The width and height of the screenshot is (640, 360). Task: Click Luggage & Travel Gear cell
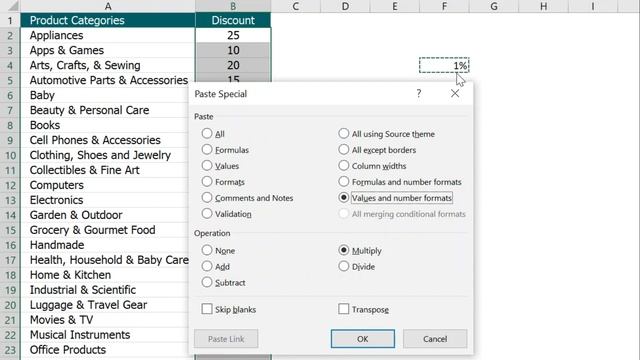pos(105,305)
